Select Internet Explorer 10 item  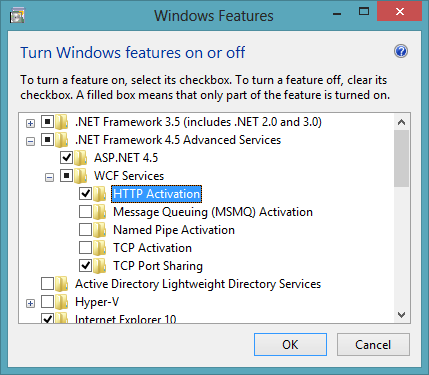pyautogui.click(x=126, y=319)
